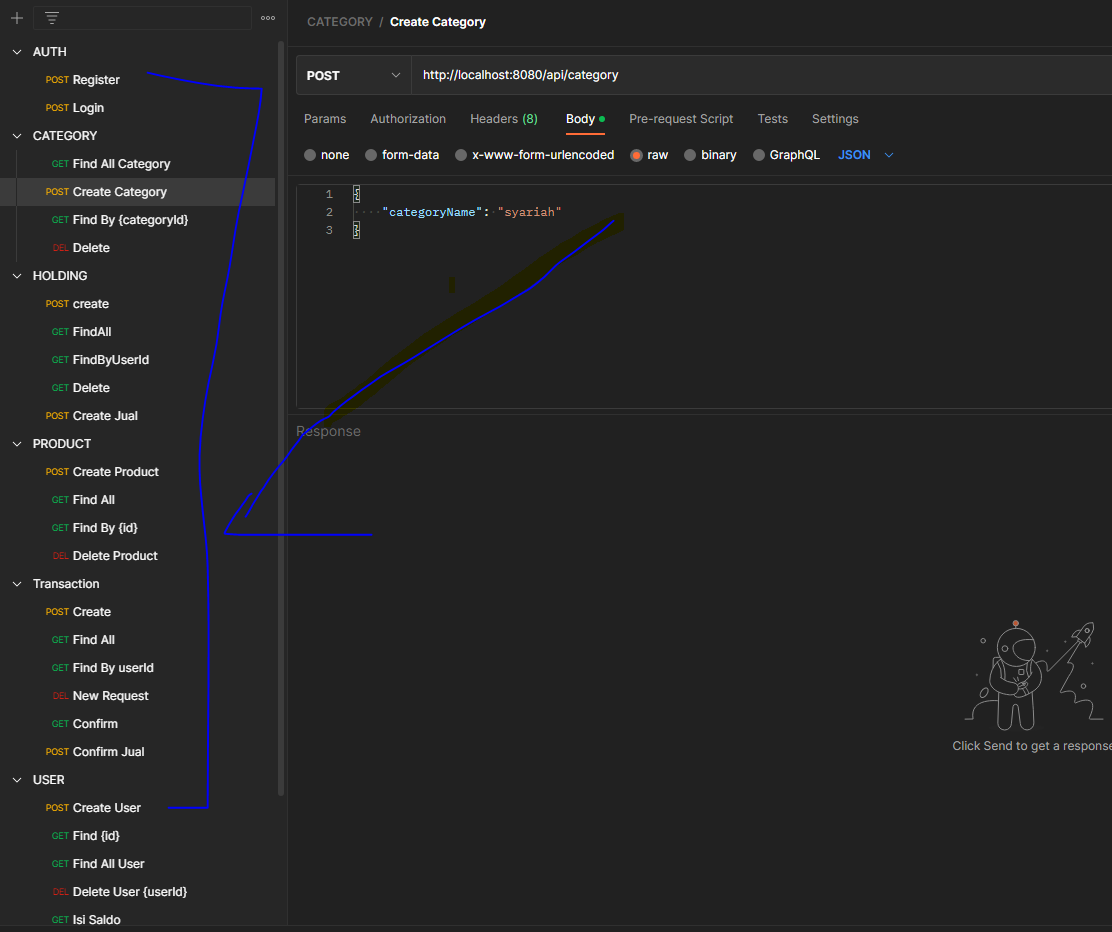Image resolution: width=1112 pixels, height=932 pixels.
Task: Select x-www-form-urlencoded radio option
Action: point(461,155)
